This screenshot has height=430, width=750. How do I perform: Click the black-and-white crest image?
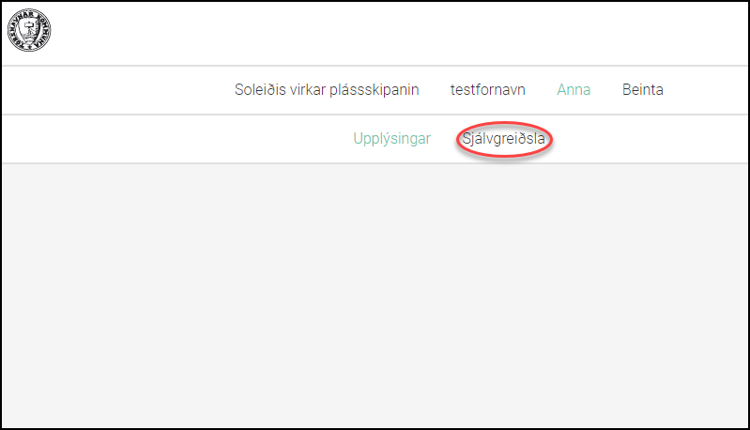(30, 30)
